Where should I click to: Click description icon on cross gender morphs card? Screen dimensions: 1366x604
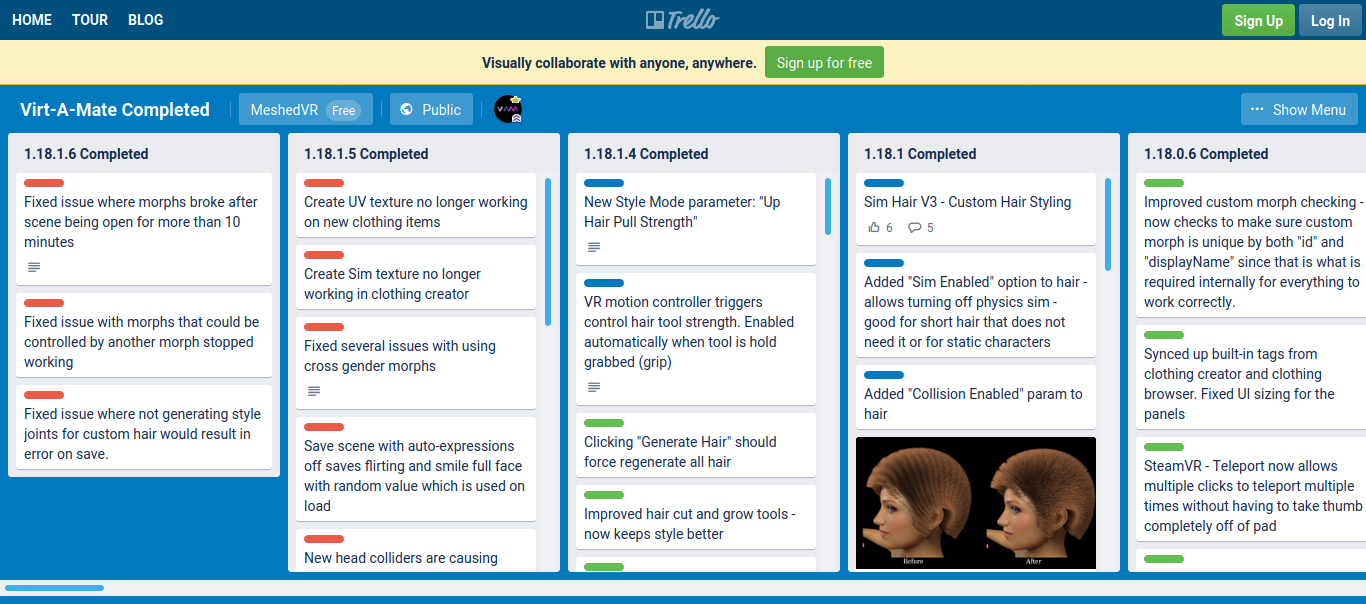tap(314, 391)
